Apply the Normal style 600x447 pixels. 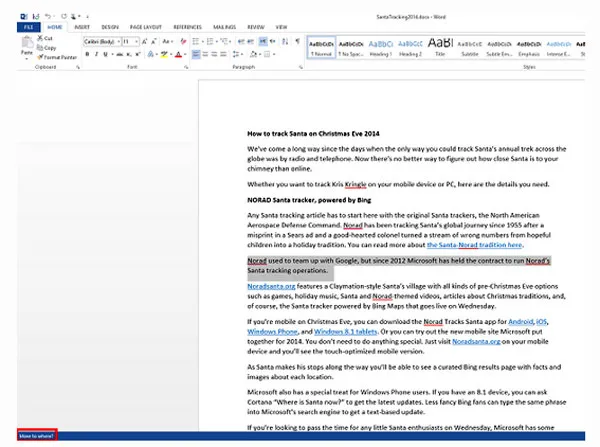click(321, 48)
